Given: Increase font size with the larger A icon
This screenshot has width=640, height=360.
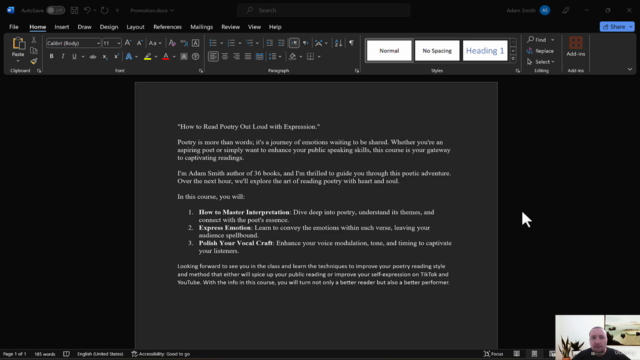Looking at the screenshot, I should pos(128,43).
